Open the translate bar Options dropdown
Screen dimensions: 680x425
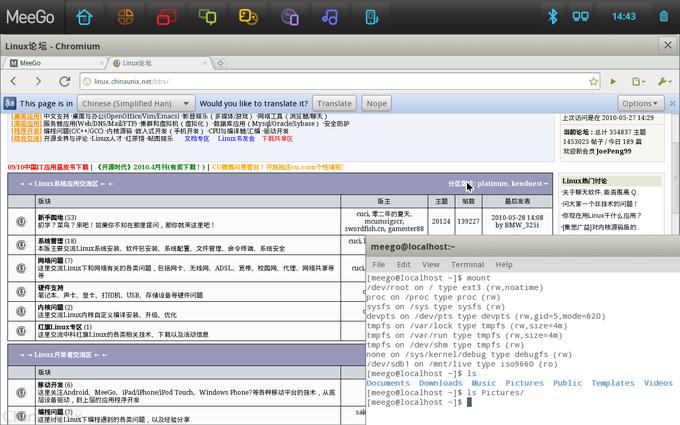coord(640,103)
